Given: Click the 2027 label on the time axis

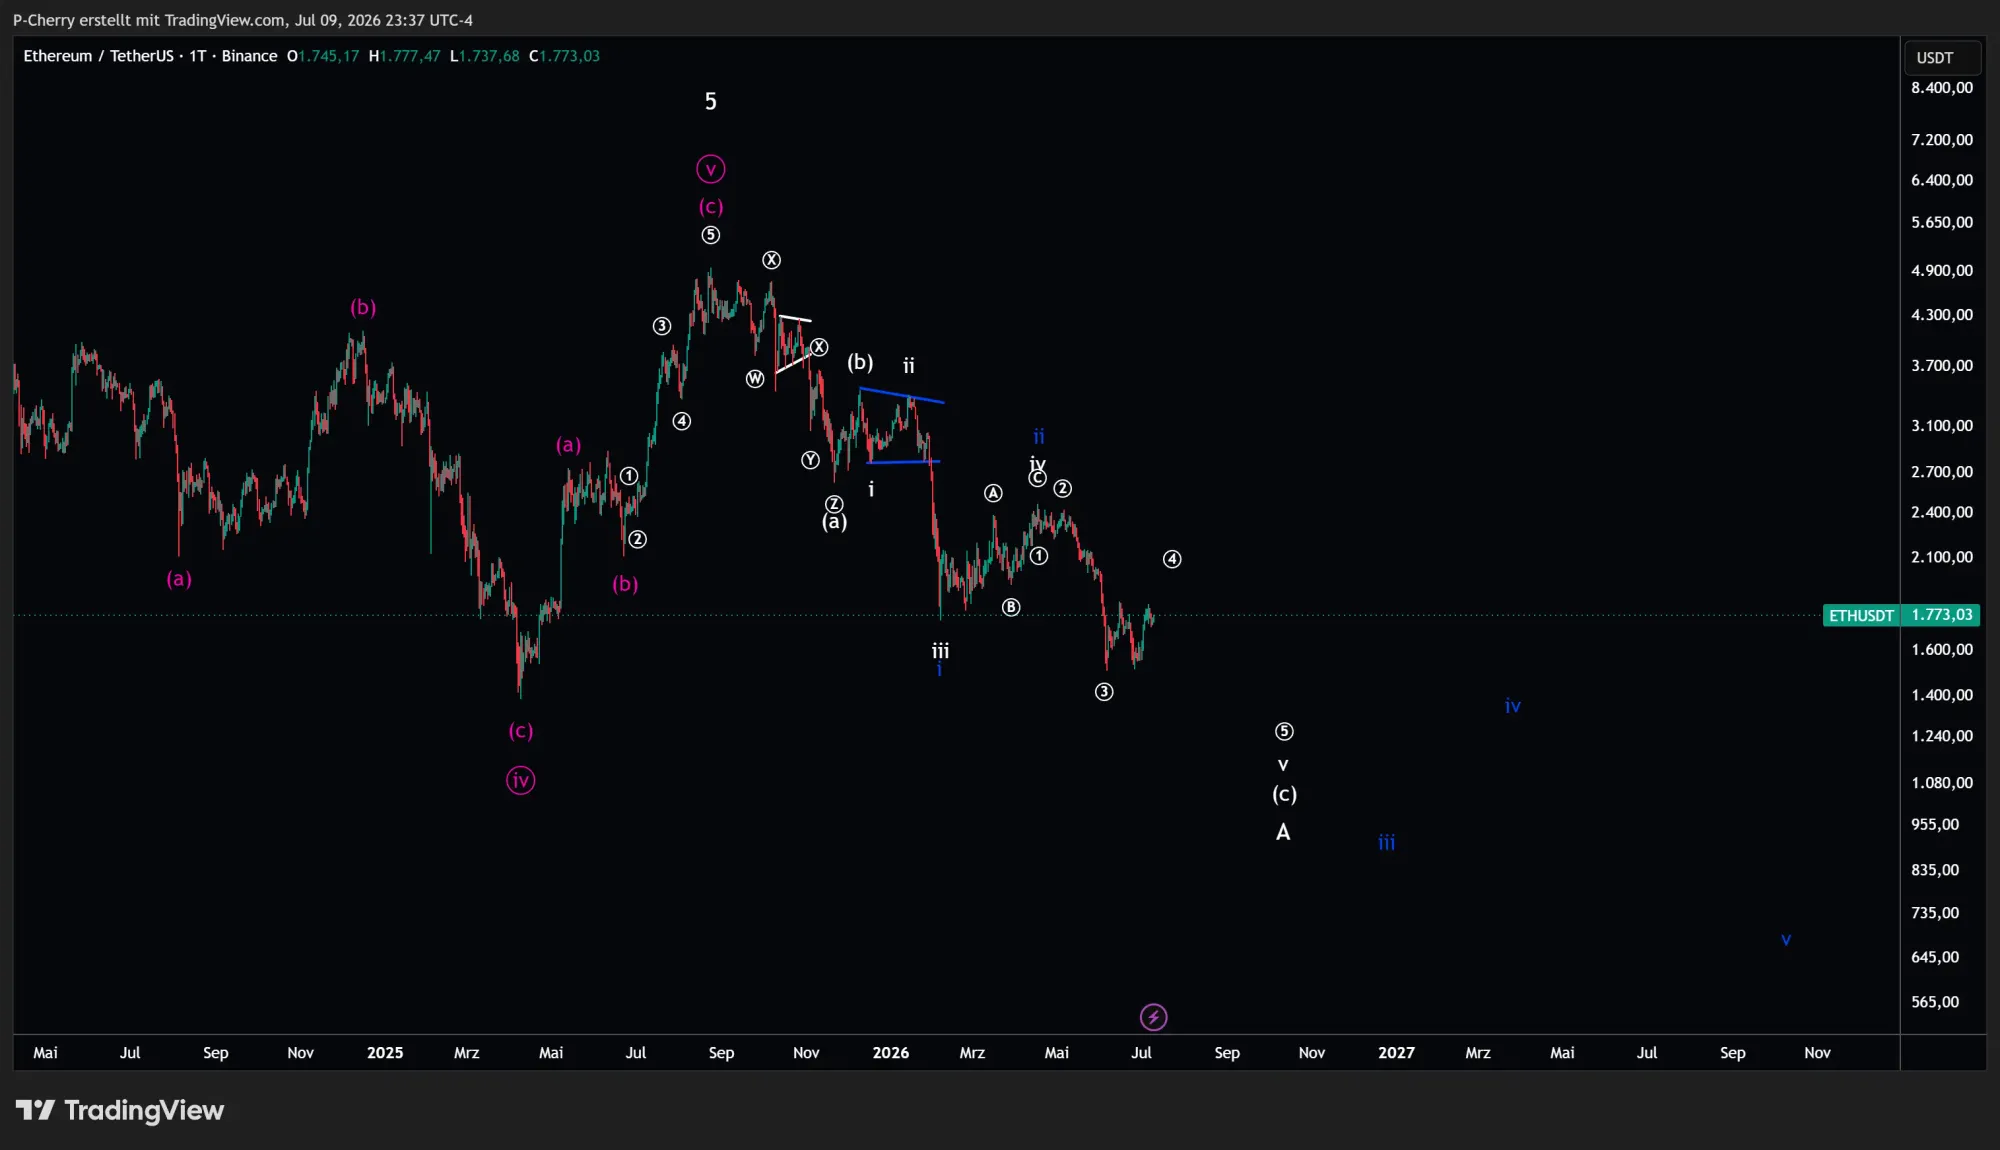Looking at the screenshot, I should tap(1396, 1052).
